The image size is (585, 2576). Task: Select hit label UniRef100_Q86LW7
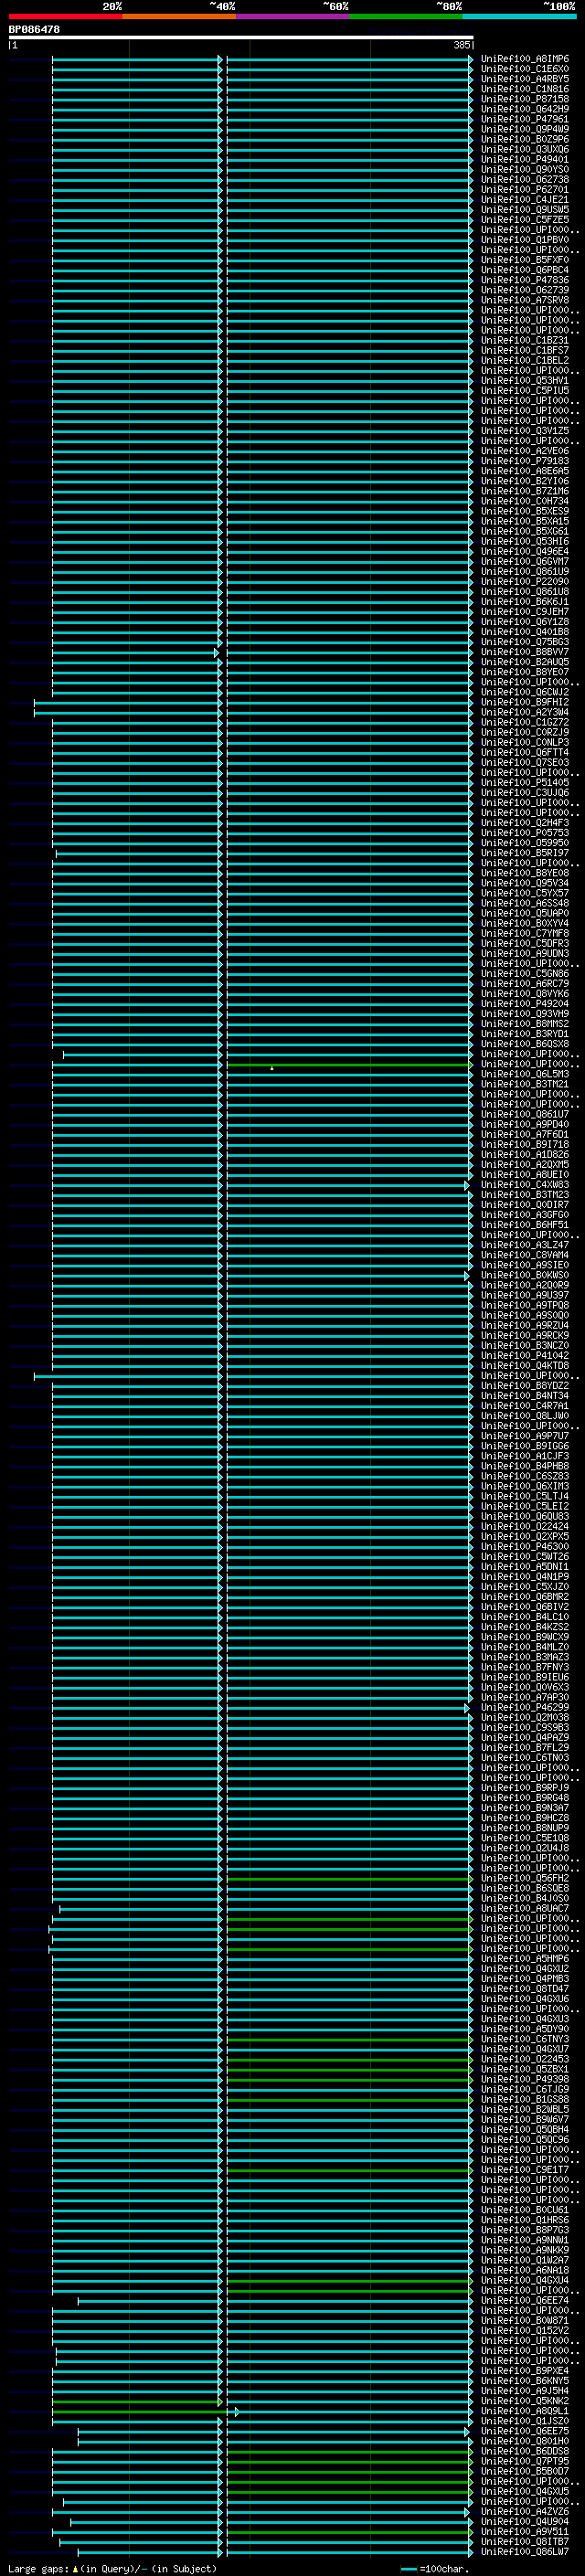pyautogui.click(x=525, y=2552)
